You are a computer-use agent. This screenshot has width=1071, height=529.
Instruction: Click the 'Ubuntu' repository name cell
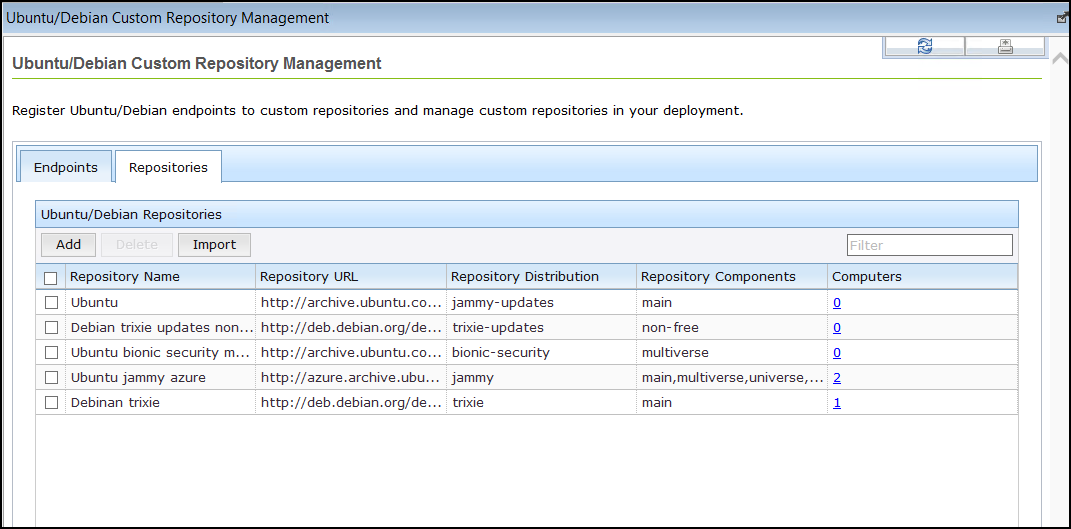tap(161, 302)
